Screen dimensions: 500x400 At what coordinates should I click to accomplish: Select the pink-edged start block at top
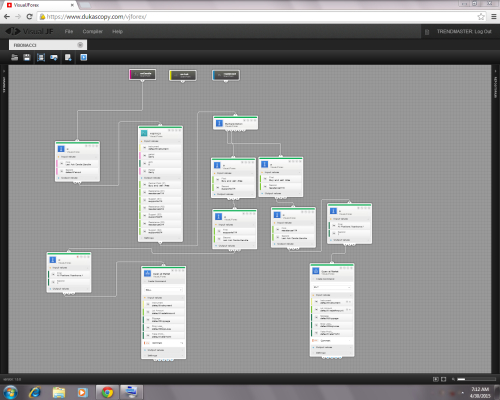[142, 74]
